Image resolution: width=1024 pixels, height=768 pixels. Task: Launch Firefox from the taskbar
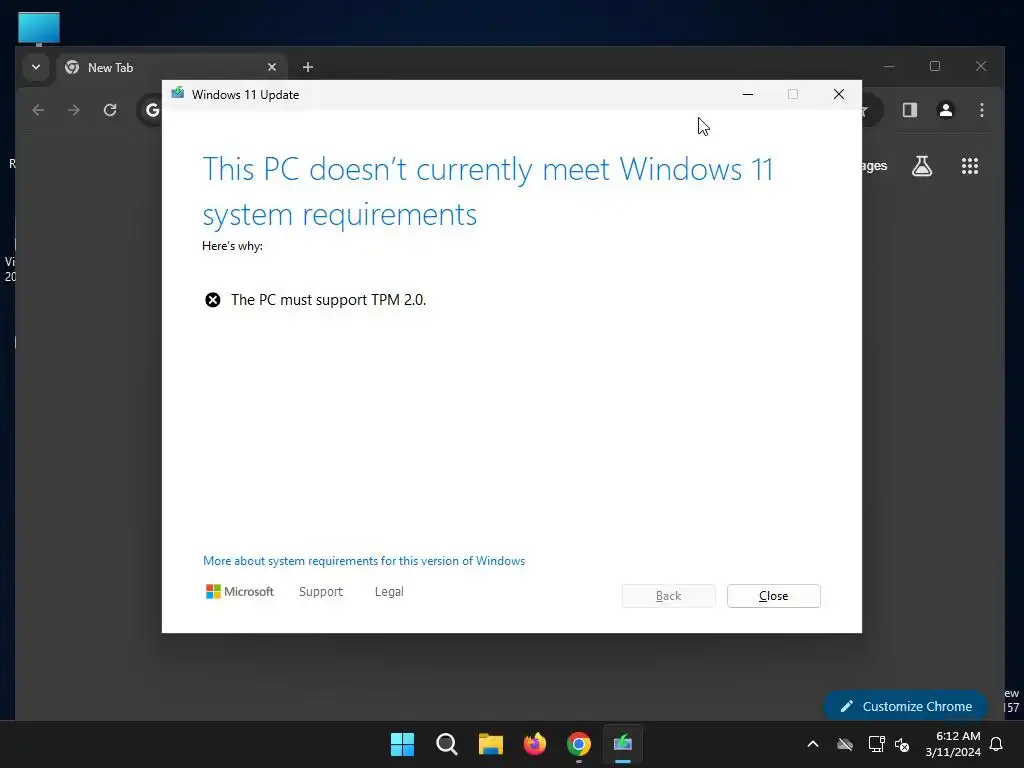(535, 744)
